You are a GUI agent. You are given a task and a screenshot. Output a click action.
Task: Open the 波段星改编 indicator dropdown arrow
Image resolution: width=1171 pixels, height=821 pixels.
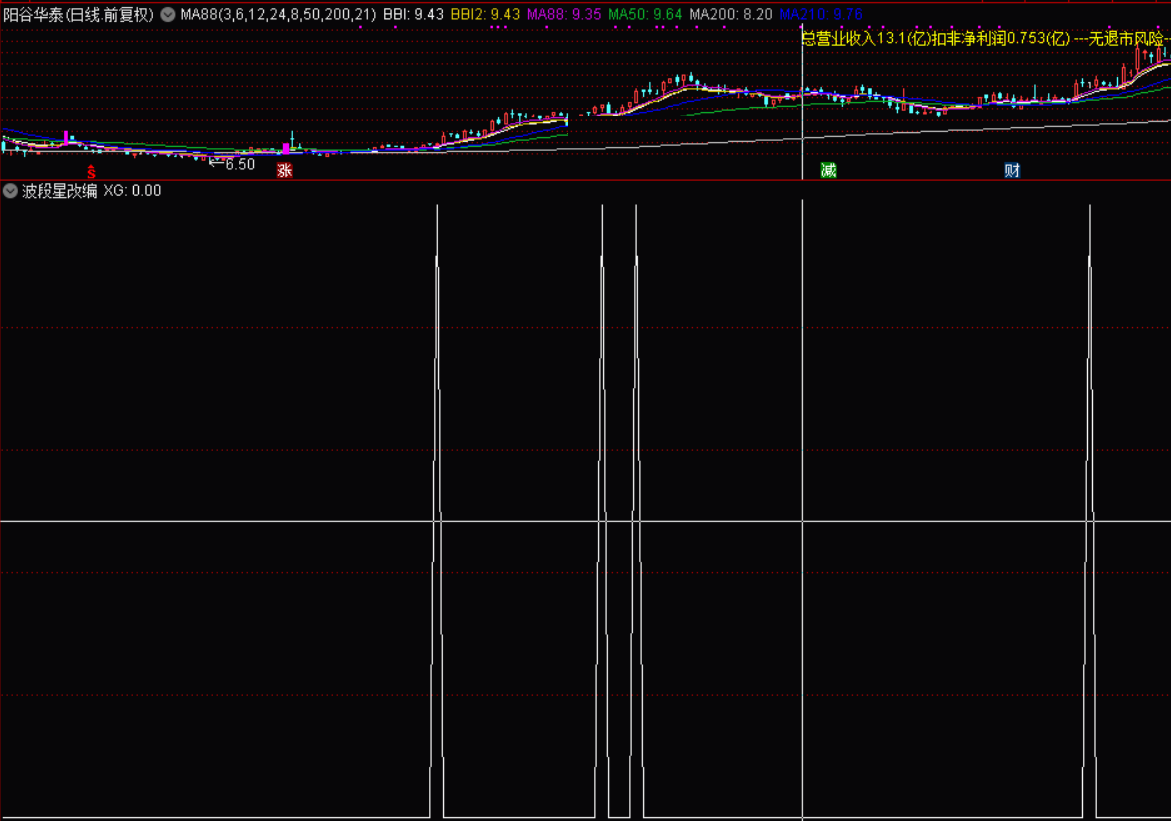10,190
